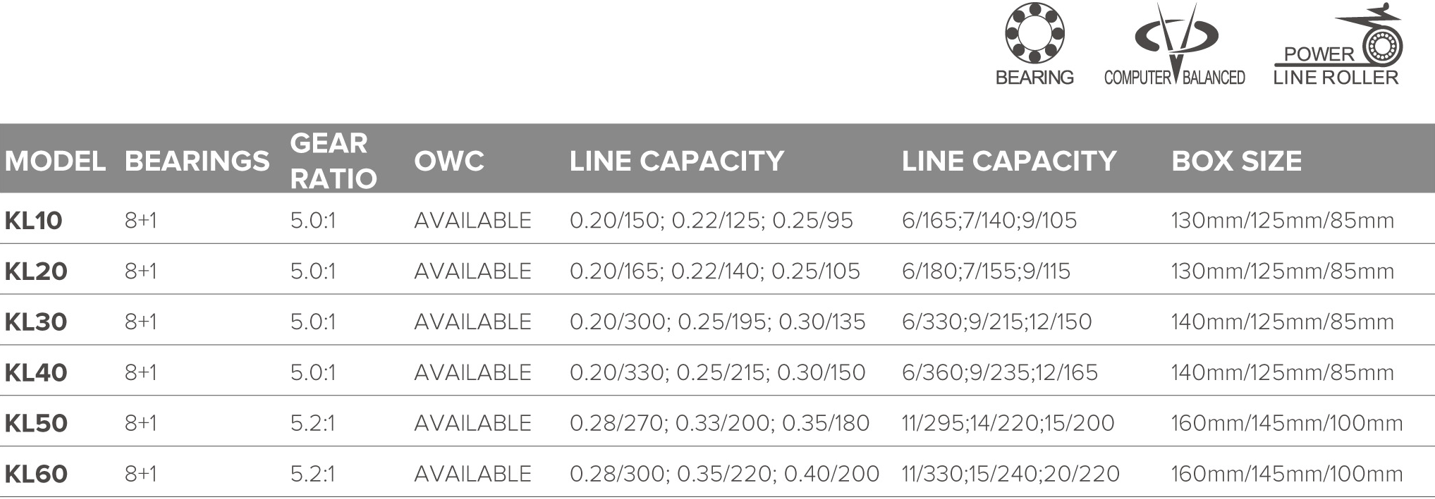Viewport: 1435px width, 499px height.
Task: Click line capacity 0.20/300; 0.25/195; 0.30/135
Action: (x=718, y=322)
